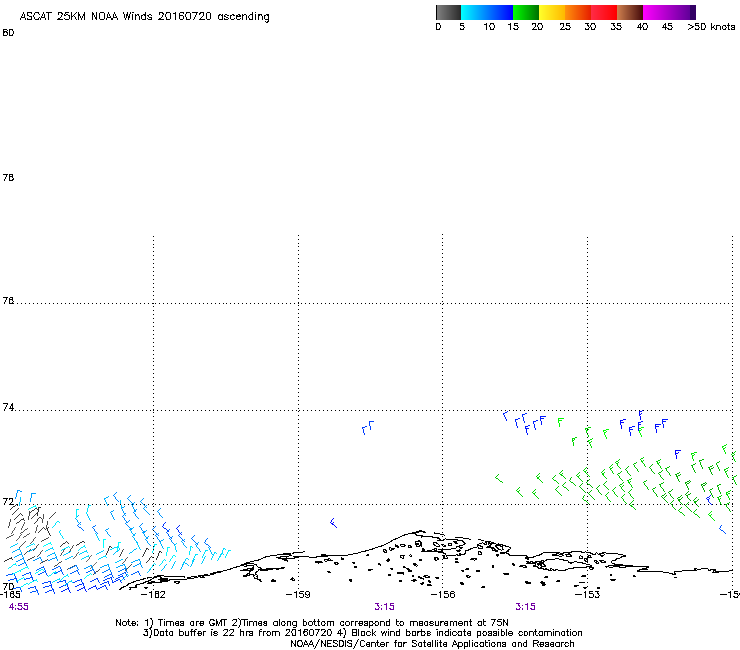Click the '-159' longitude axis label
Image resolution: width=740 pixels, height=650 pixels.
(x=298, y=594)
